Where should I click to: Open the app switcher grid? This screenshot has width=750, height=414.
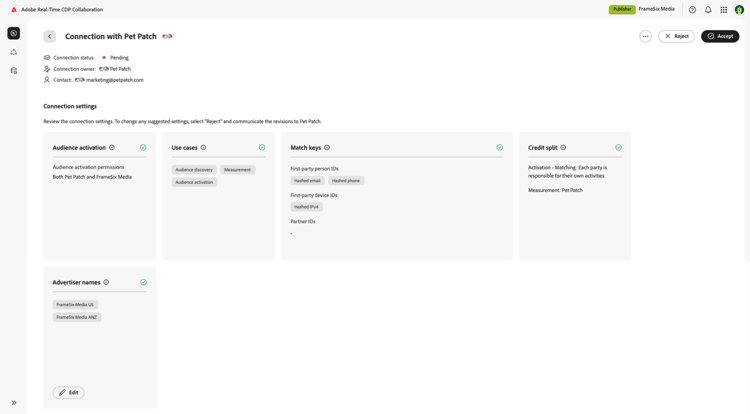(724, 10)
